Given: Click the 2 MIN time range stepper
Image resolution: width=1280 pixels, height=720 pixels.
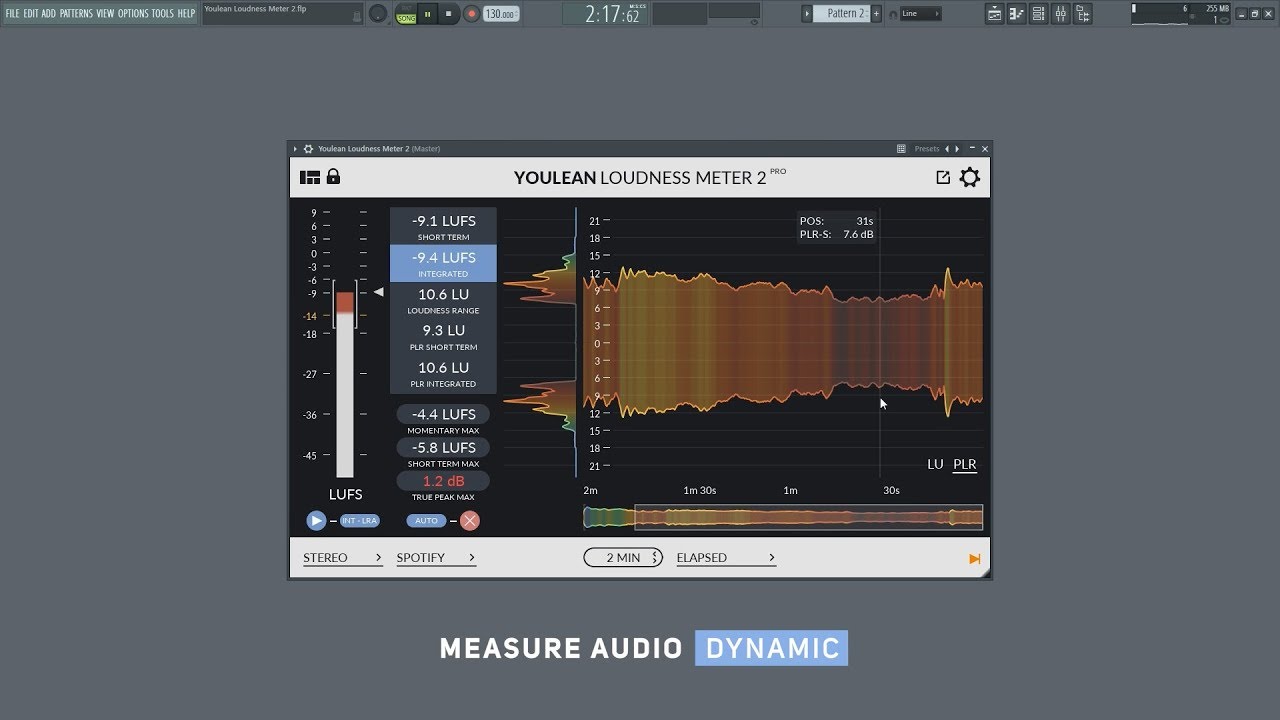Looking at the screenshot, I should click(x=622, y=557).
